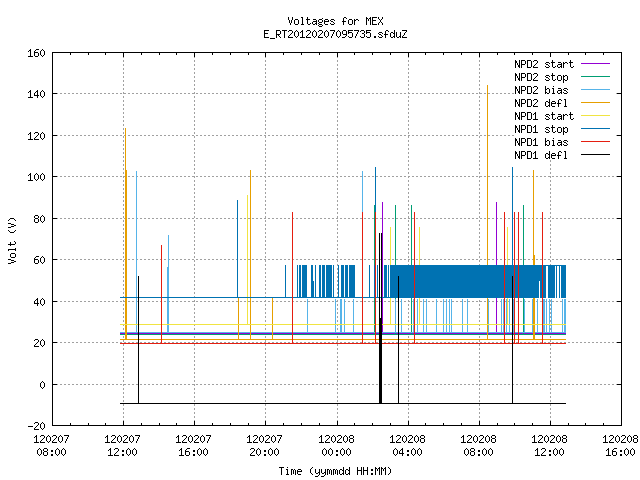Click the purple NPD2 start legend line
Image resolution: width=640 pixels, height=480 pixels.
click(x=595, y=64)
